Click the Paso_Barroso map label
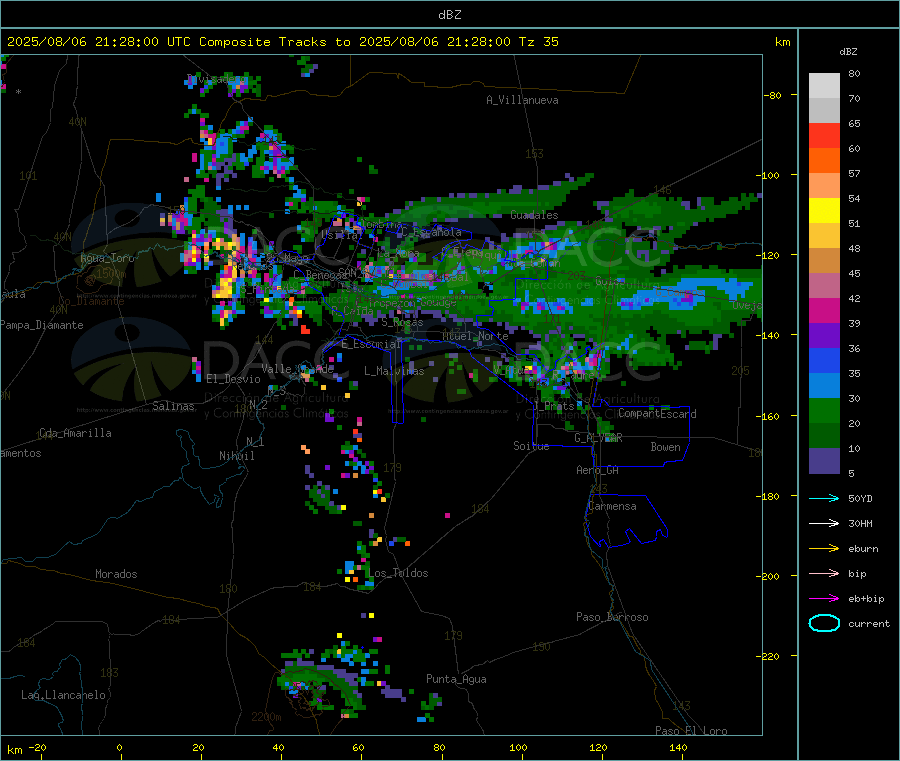The height and width of the screenshot is (761, 900). coord(612,617)
